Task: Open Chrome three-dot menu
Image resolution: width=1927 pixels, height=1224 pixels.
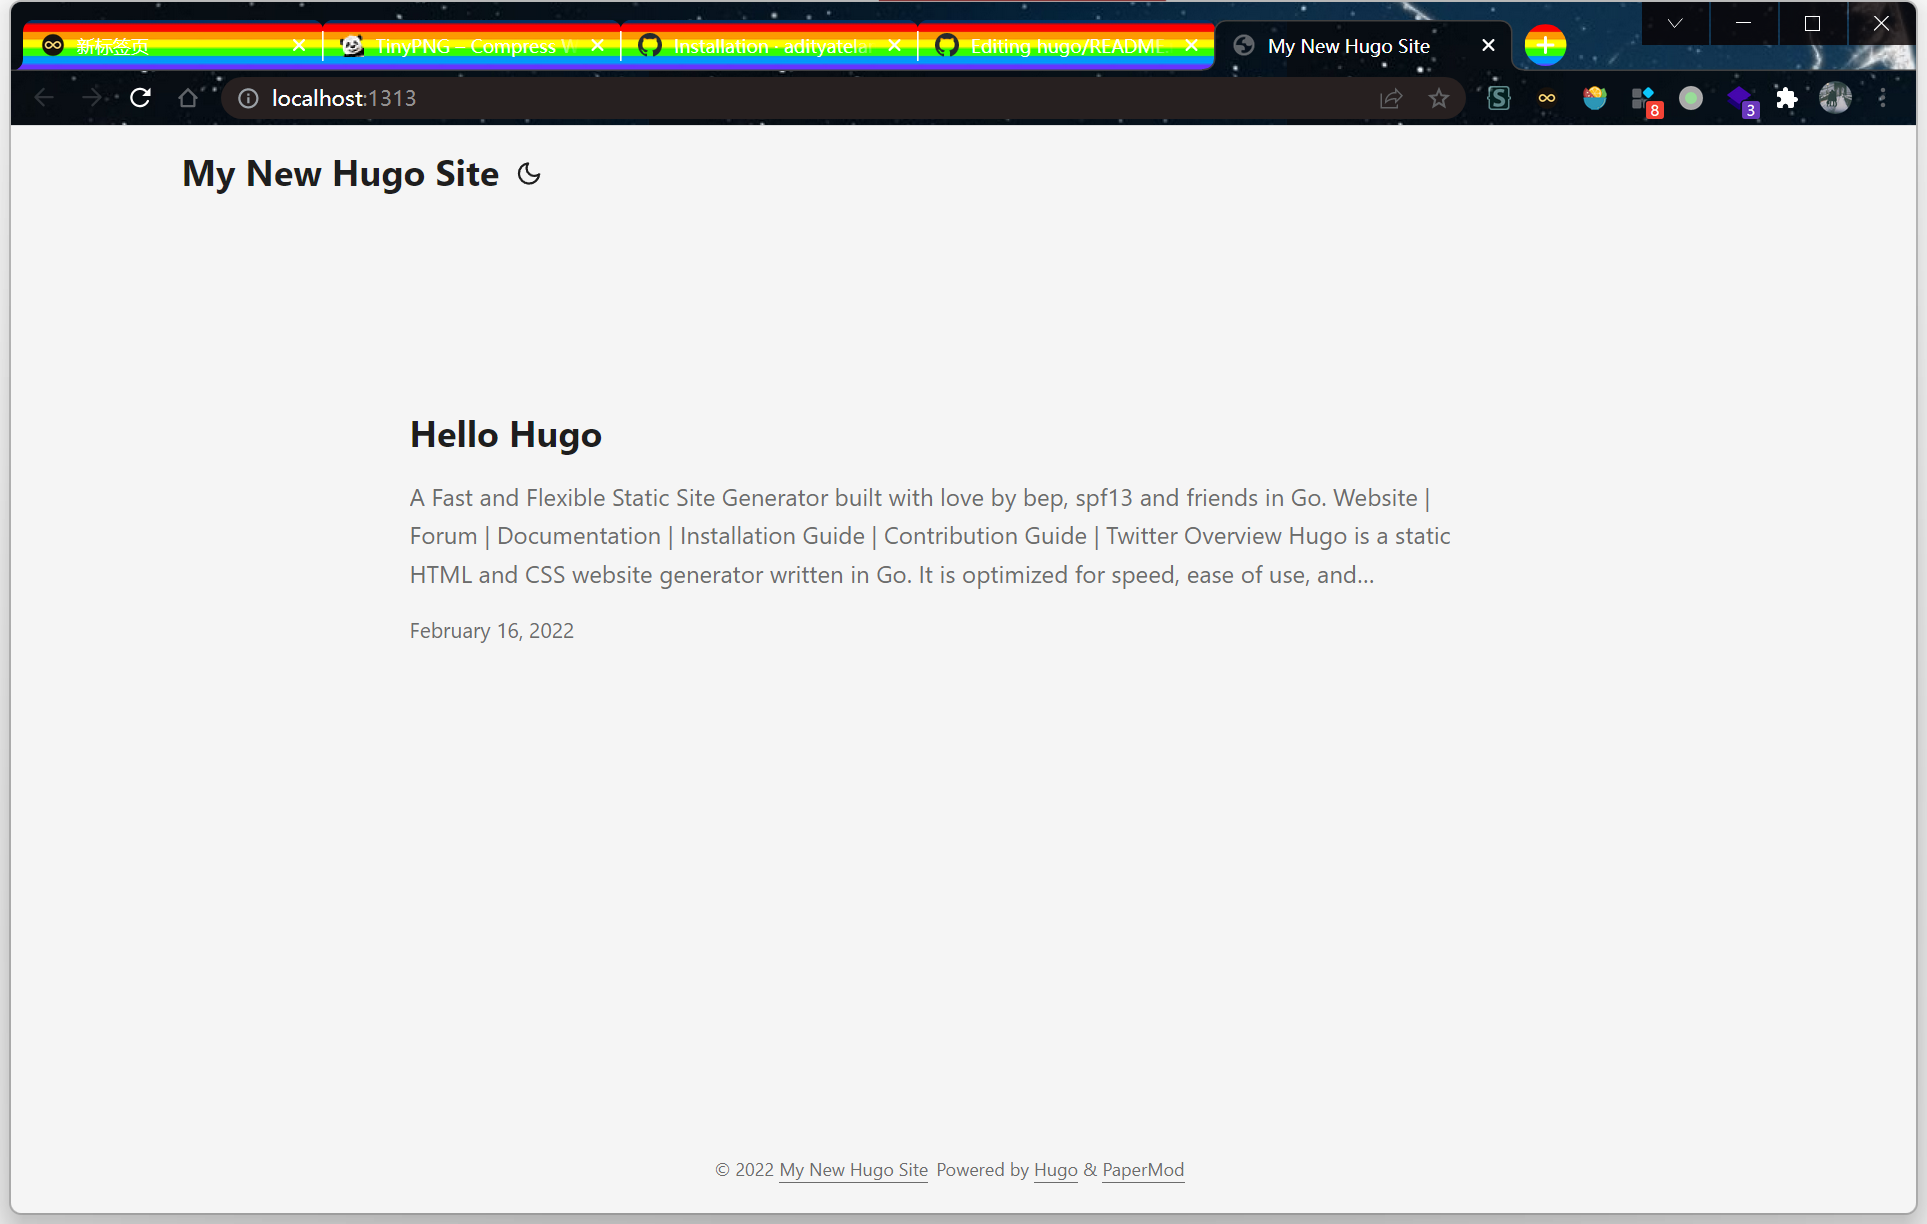Action: pos(1883,98)
